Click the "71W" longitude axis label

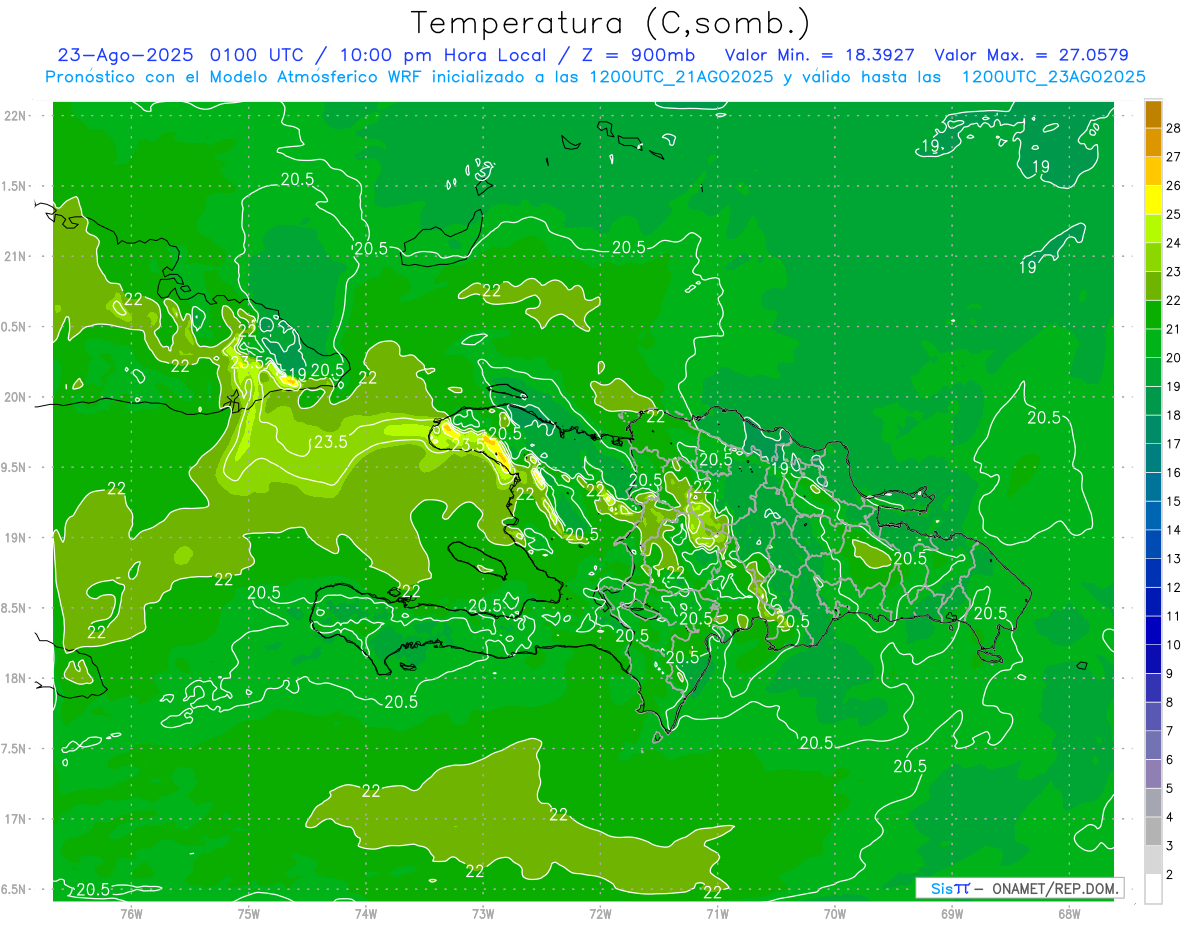click(717, 913)
